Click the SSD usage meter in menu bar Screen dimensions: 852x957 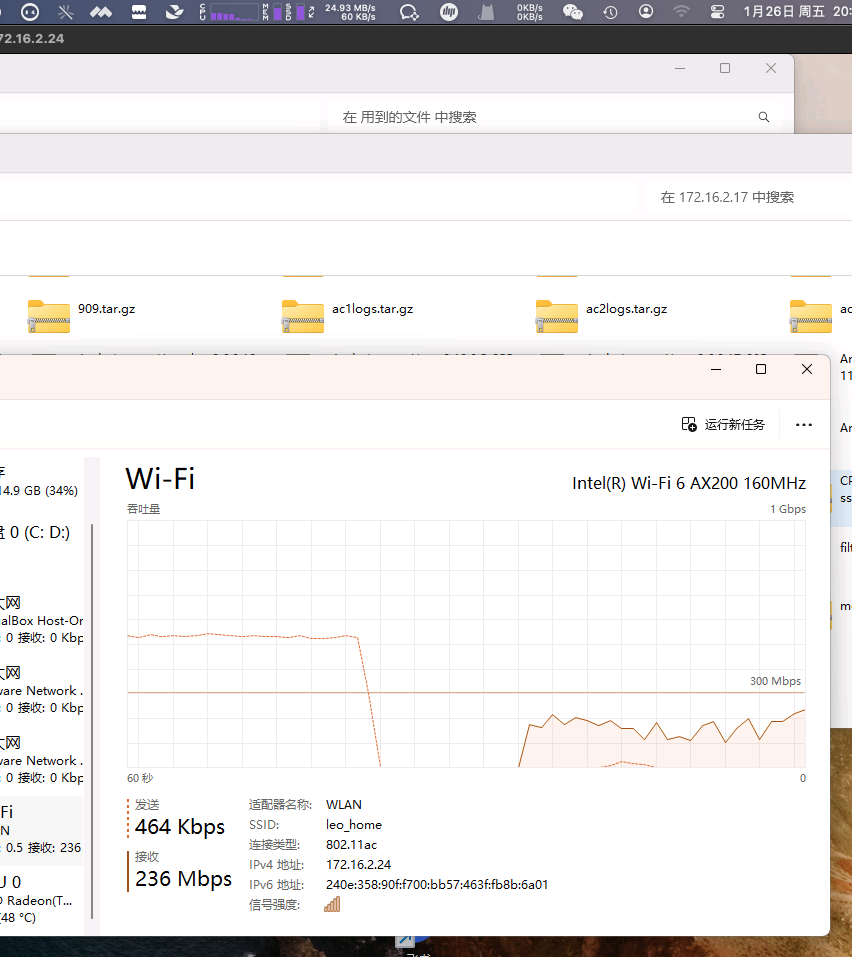[x=295, y=12]
